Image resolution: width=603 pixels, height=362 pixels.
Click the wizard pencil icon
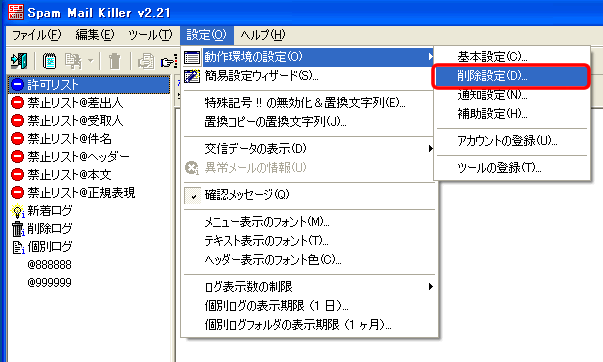coord(192,76)
